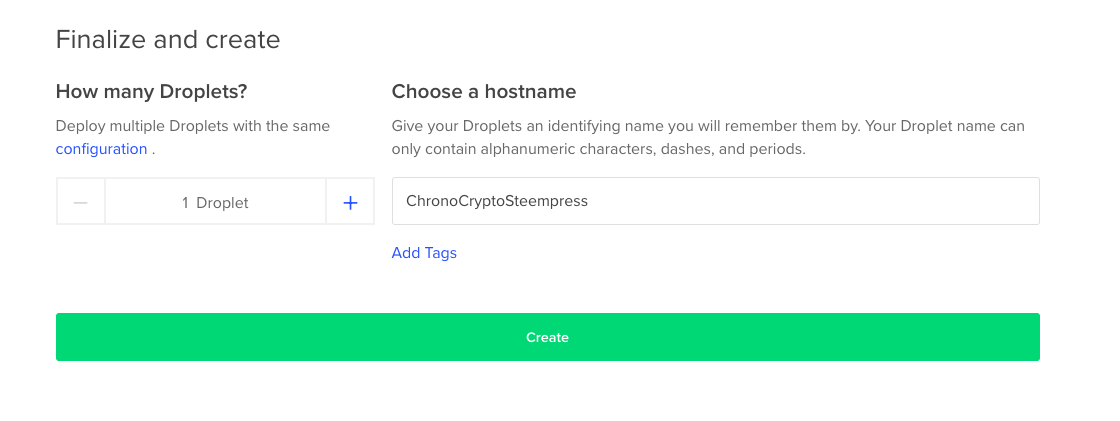Click 'Deploy multiple Droplets' description text
This screenshot has width=1120, height=421.
tap(193, 127)
